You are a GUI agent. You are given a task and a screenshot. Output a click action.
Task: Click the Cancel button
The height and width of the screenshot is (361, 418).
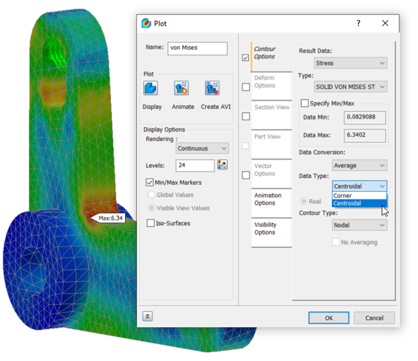point(374,318)
